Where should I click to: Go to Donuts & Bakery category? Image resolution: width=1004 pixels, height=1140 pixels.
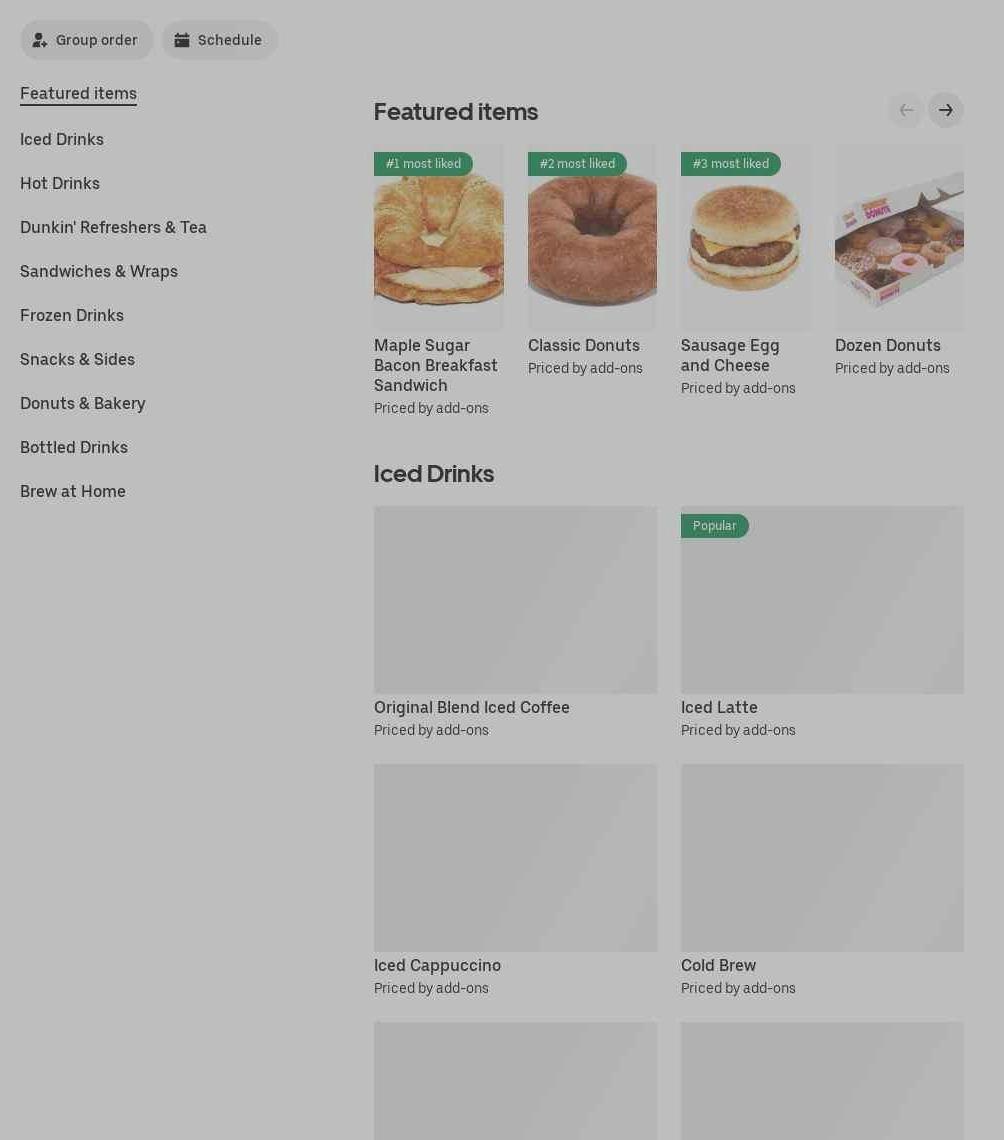click(x=83, y=403)
